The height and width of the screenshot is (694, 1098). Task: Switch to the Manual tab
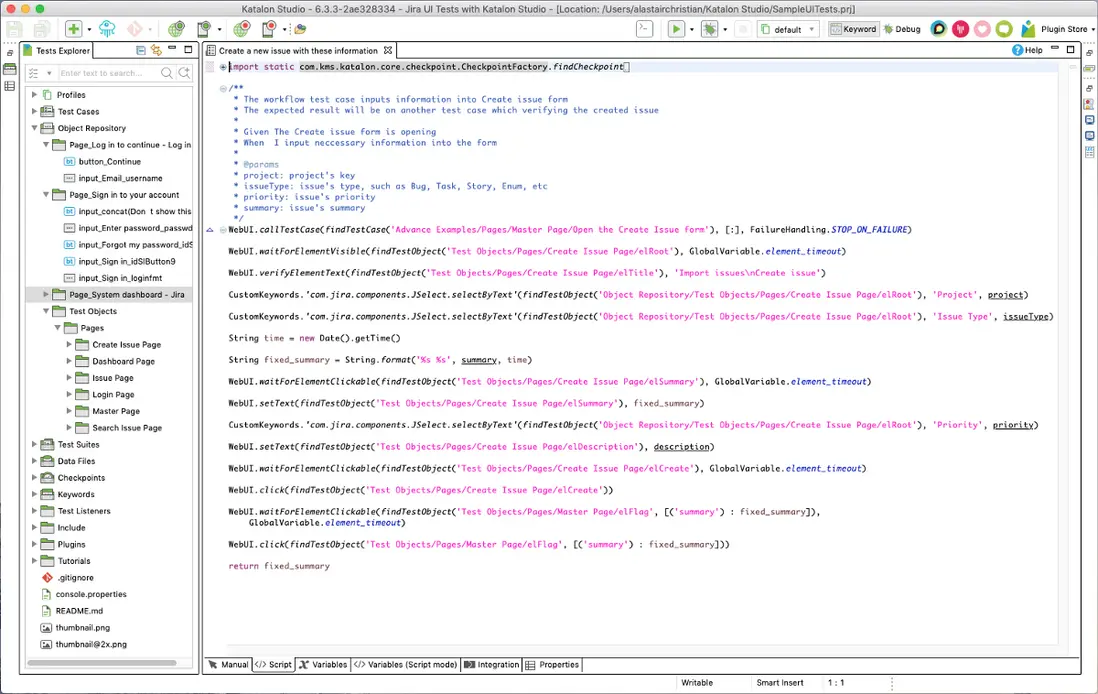228,665
